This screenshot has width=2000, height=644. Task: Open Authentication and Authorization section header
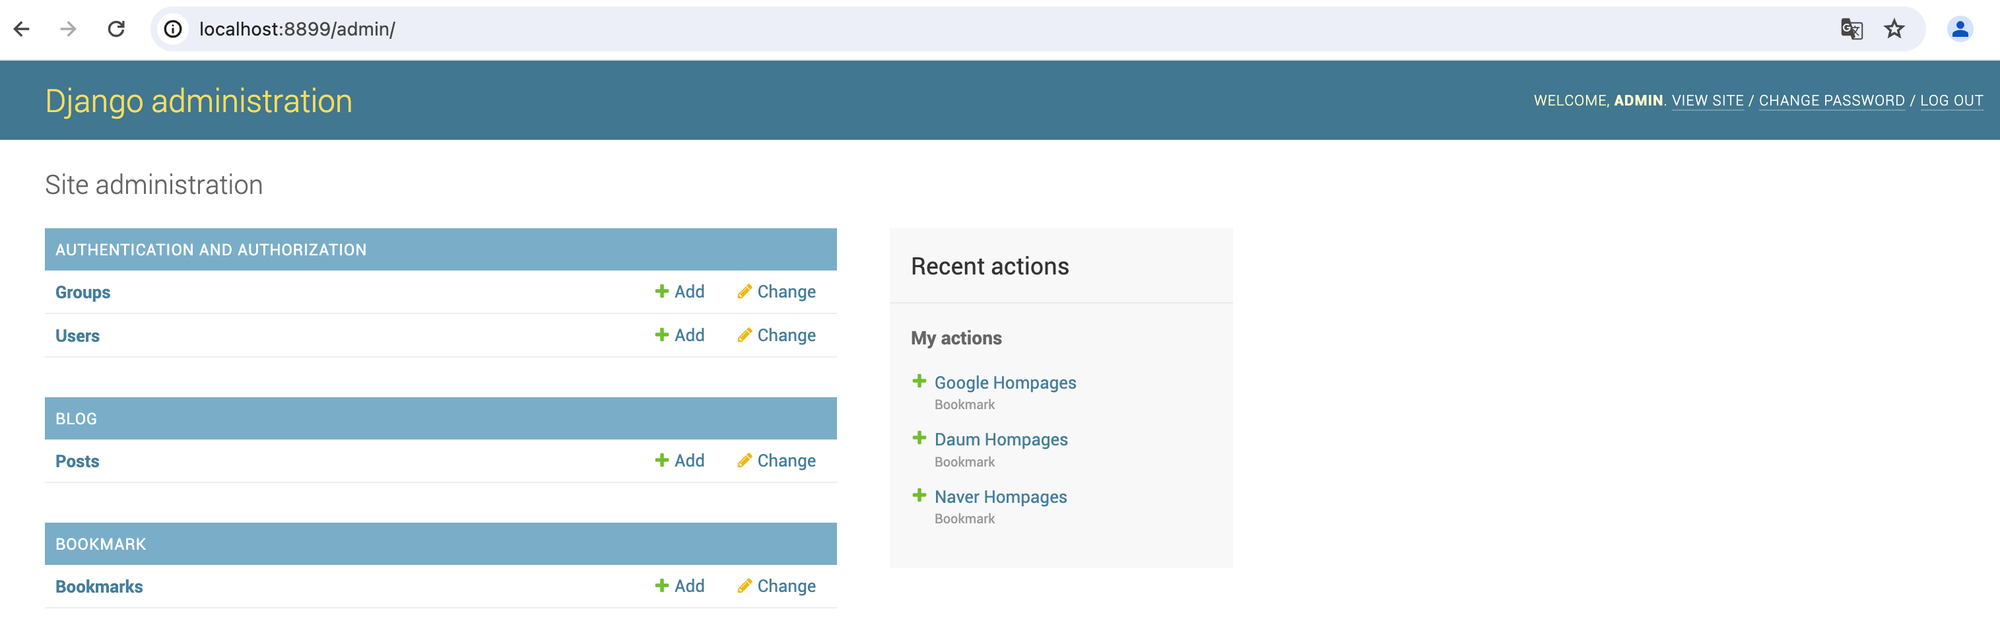tap(211, 250)
